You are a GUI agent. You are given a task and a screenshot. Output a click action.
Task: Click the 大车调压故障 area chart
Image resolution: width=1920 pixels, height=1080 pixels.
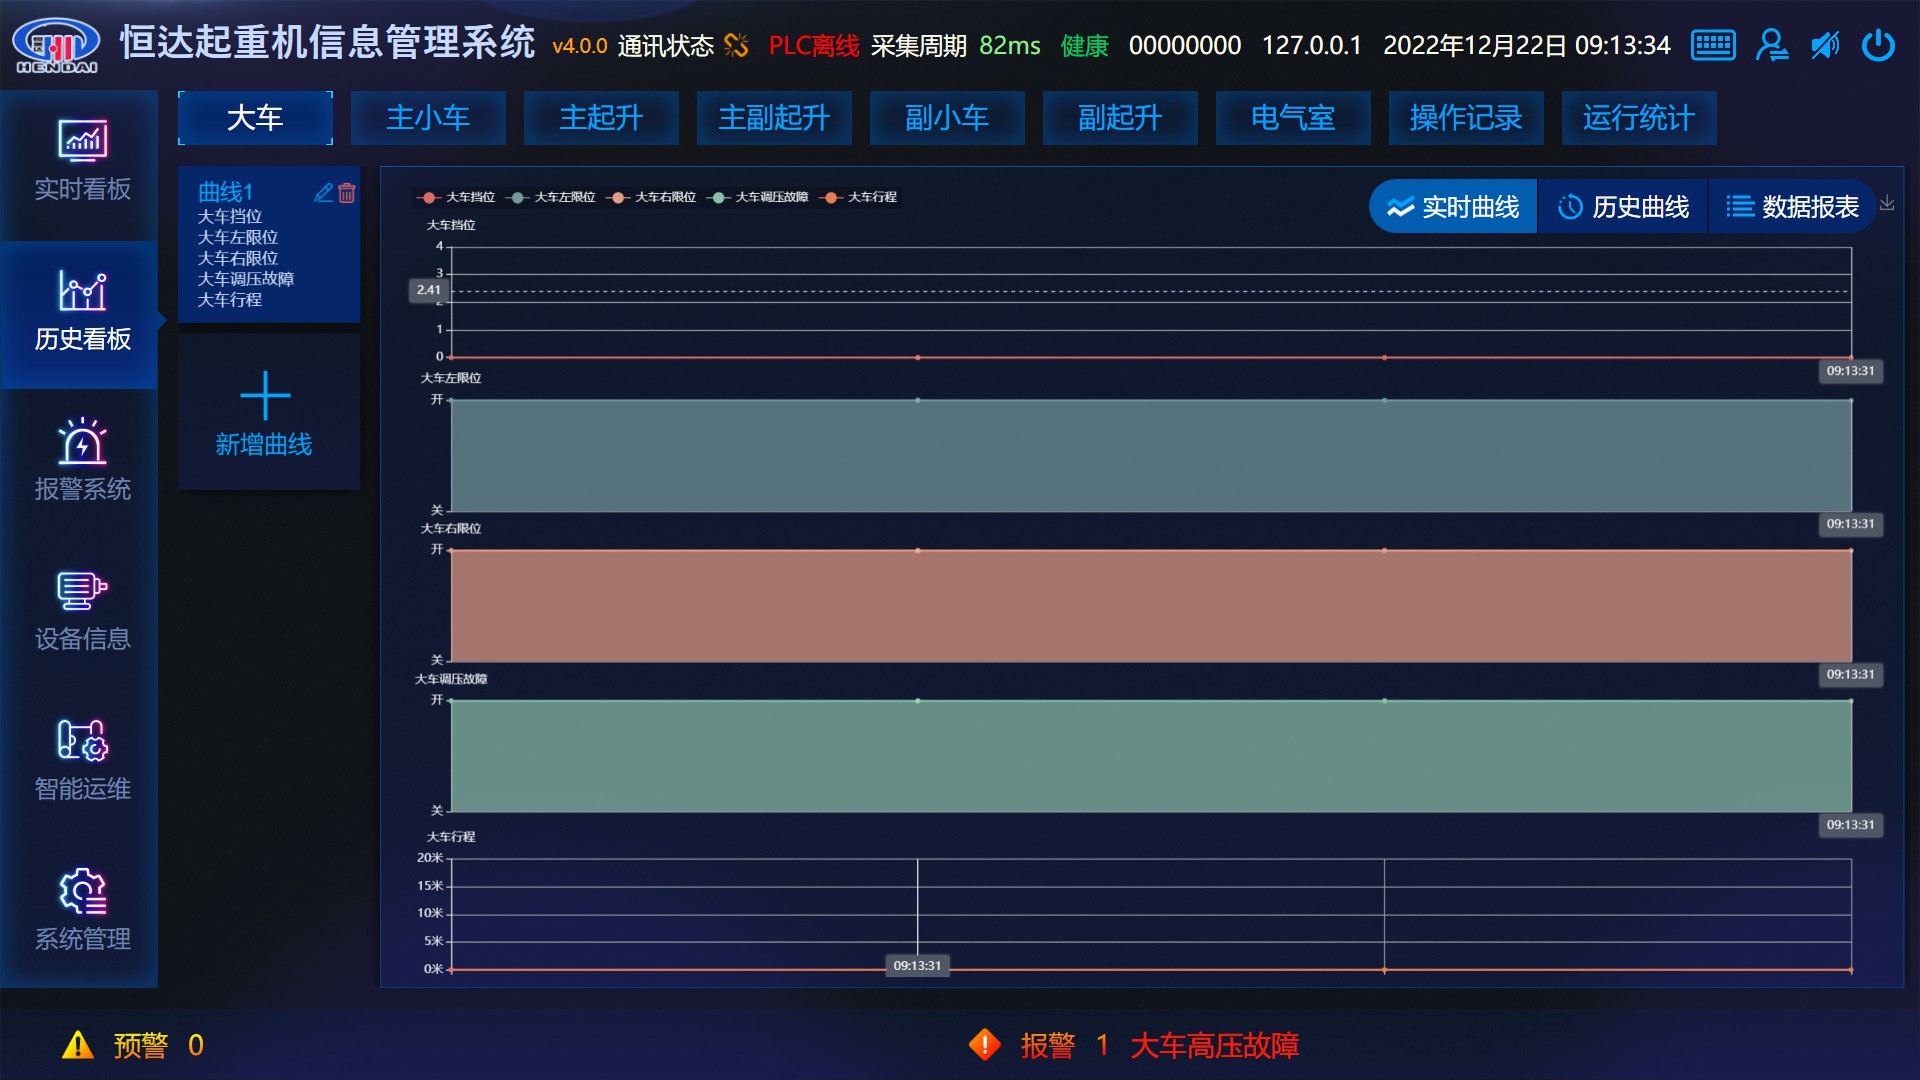point(1151,756)
